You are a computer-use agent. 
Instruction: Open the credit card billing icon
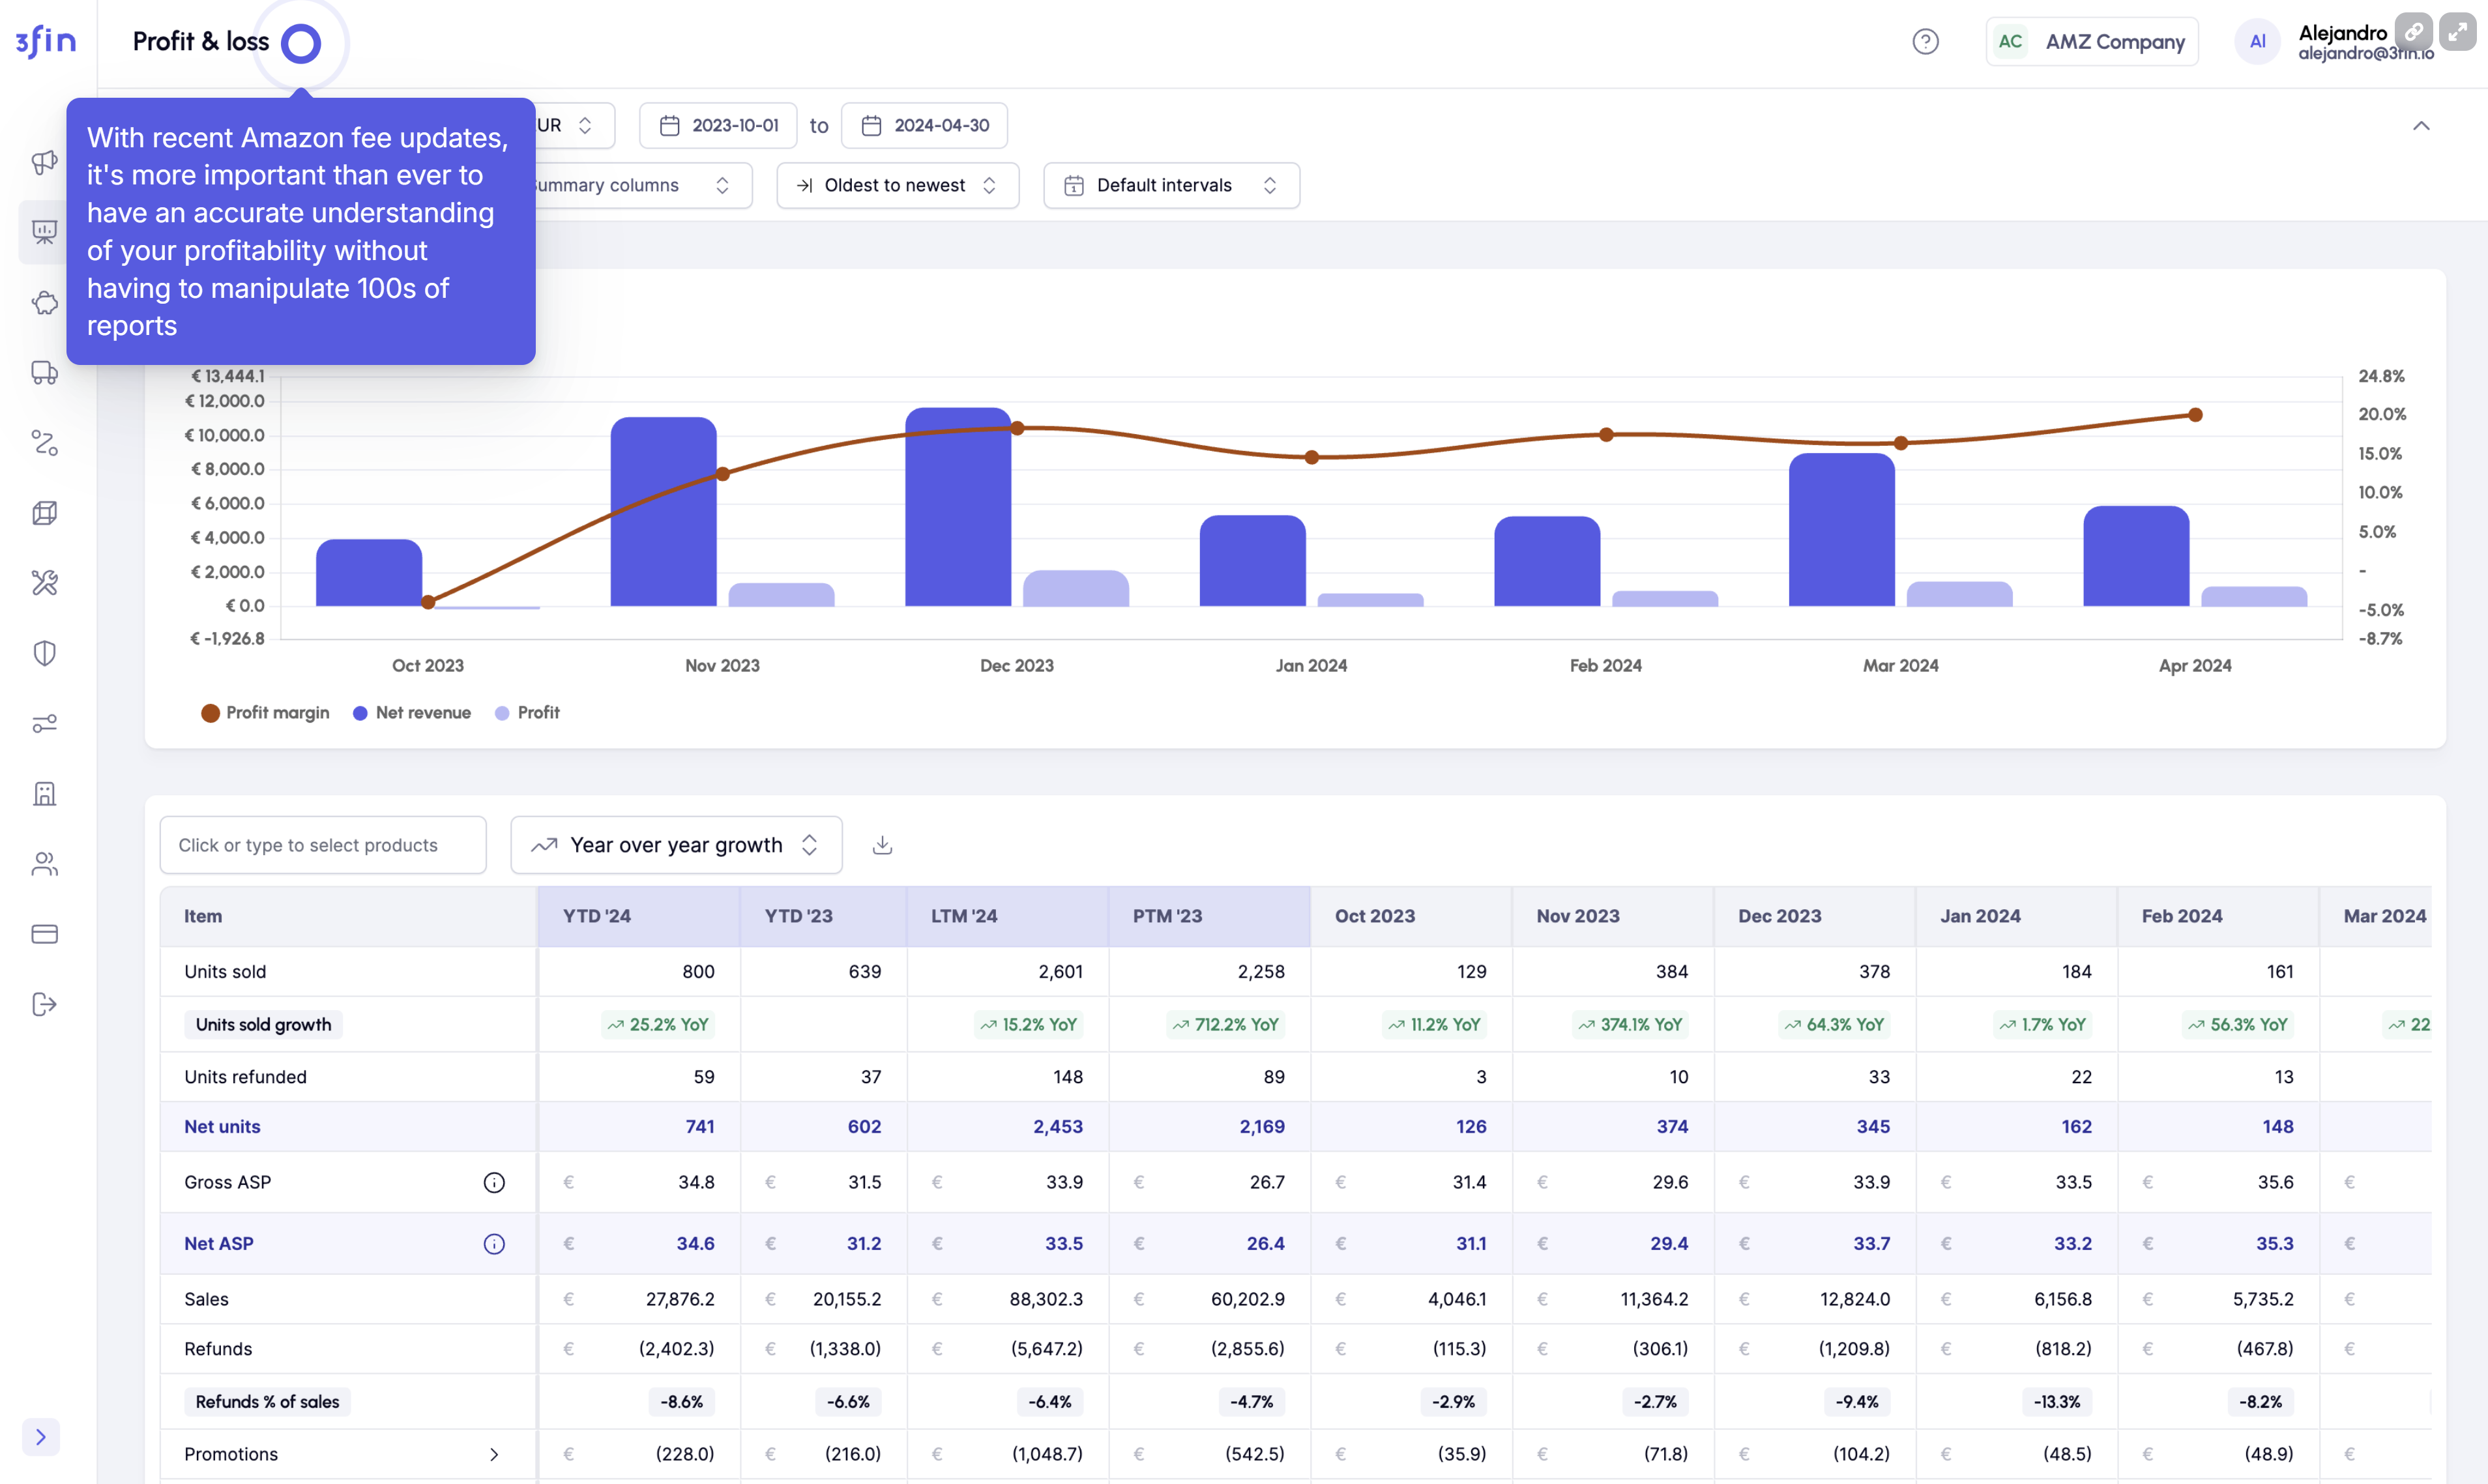click(44, 934)
